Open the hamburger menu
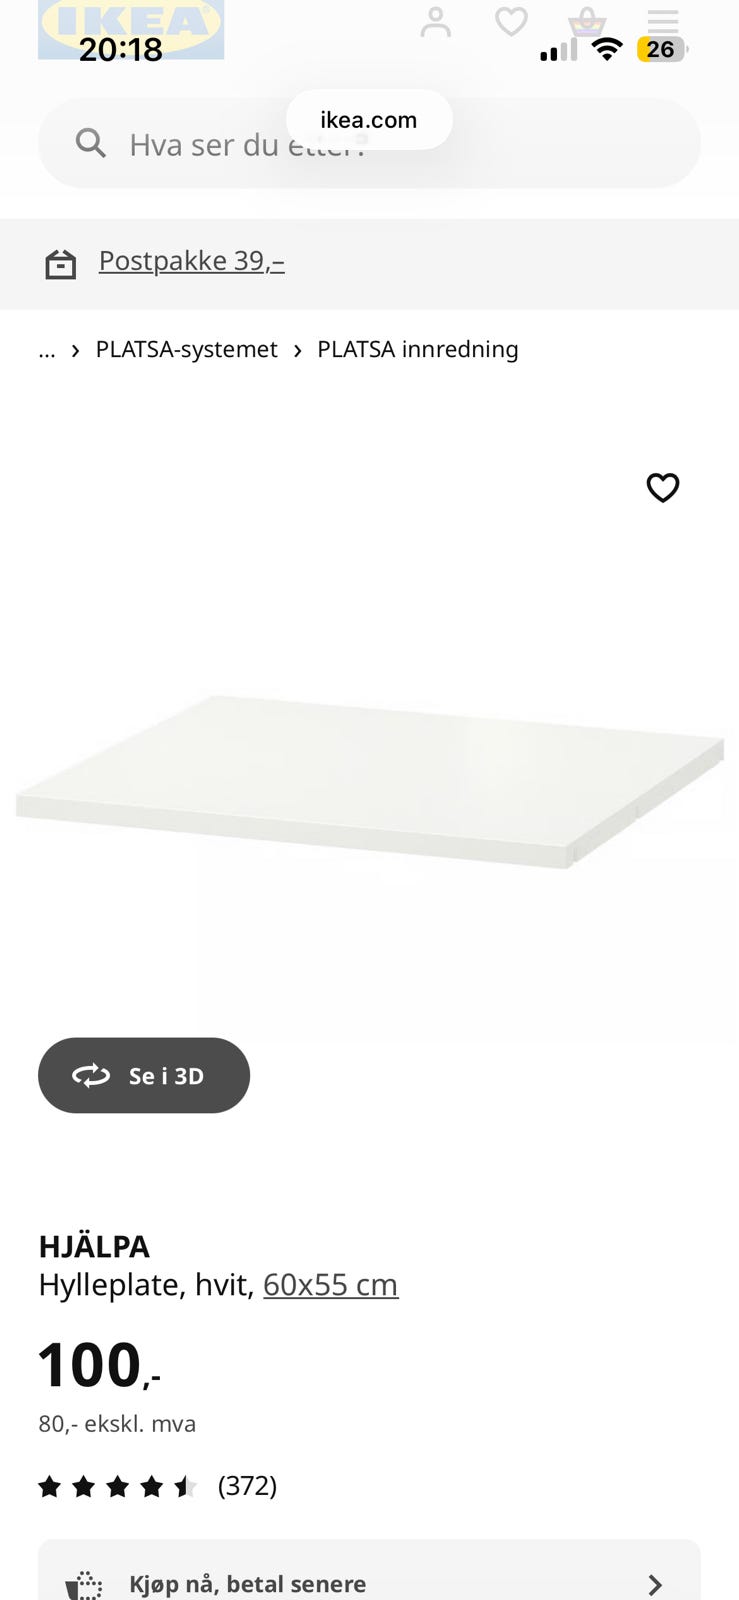Screen dimensions: 739x1600 pos(663,22)
